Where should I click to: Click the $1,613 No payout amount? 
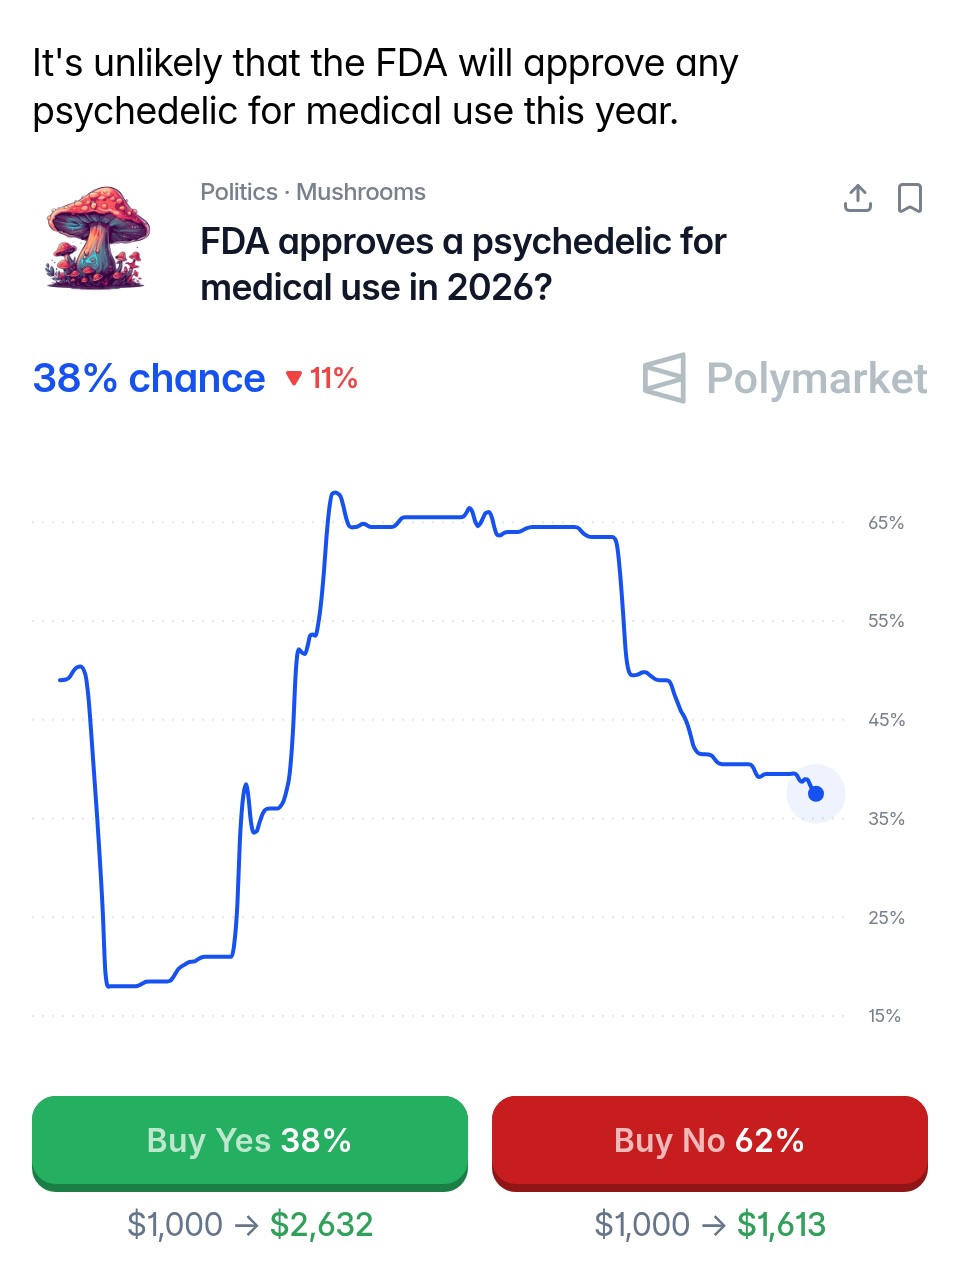click(781, 1224)
